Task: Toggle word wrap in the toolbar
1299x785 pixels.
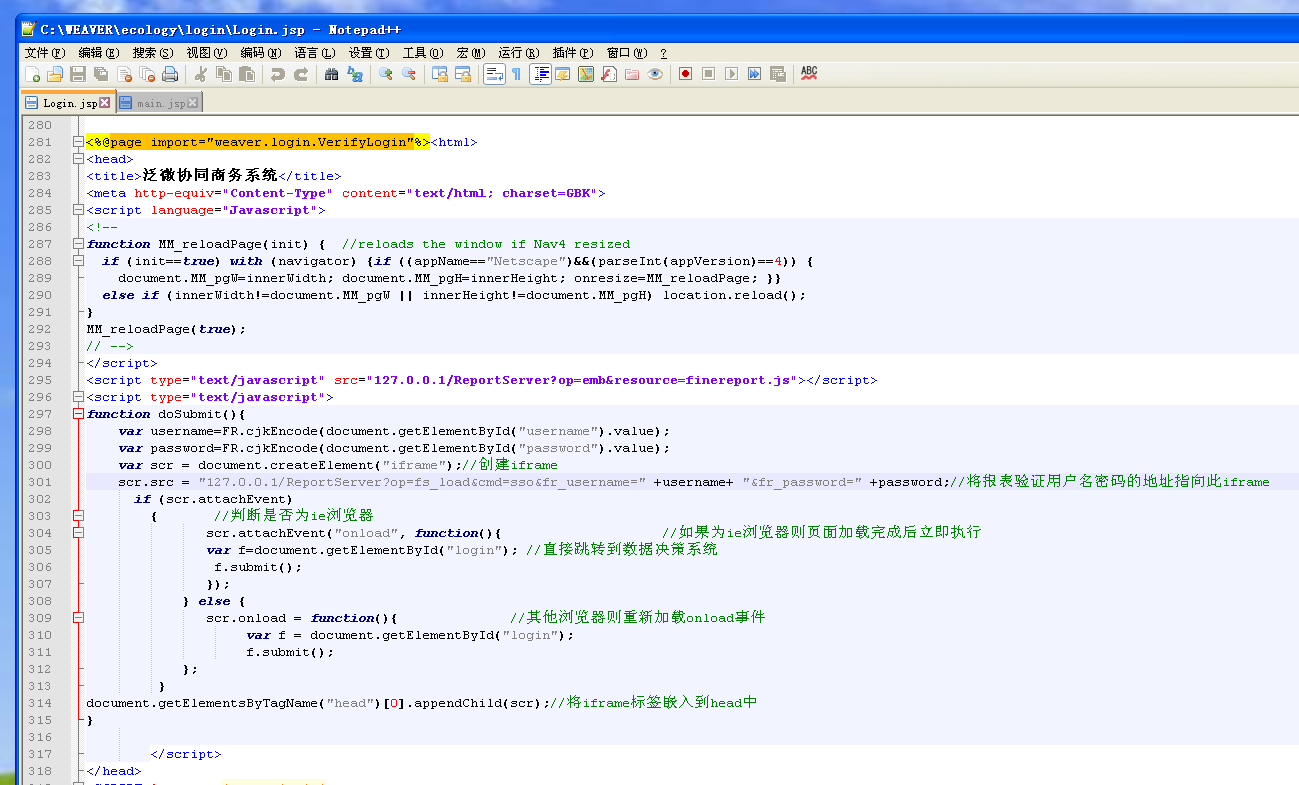Action: pyautogui.click(x=494, y=74)
